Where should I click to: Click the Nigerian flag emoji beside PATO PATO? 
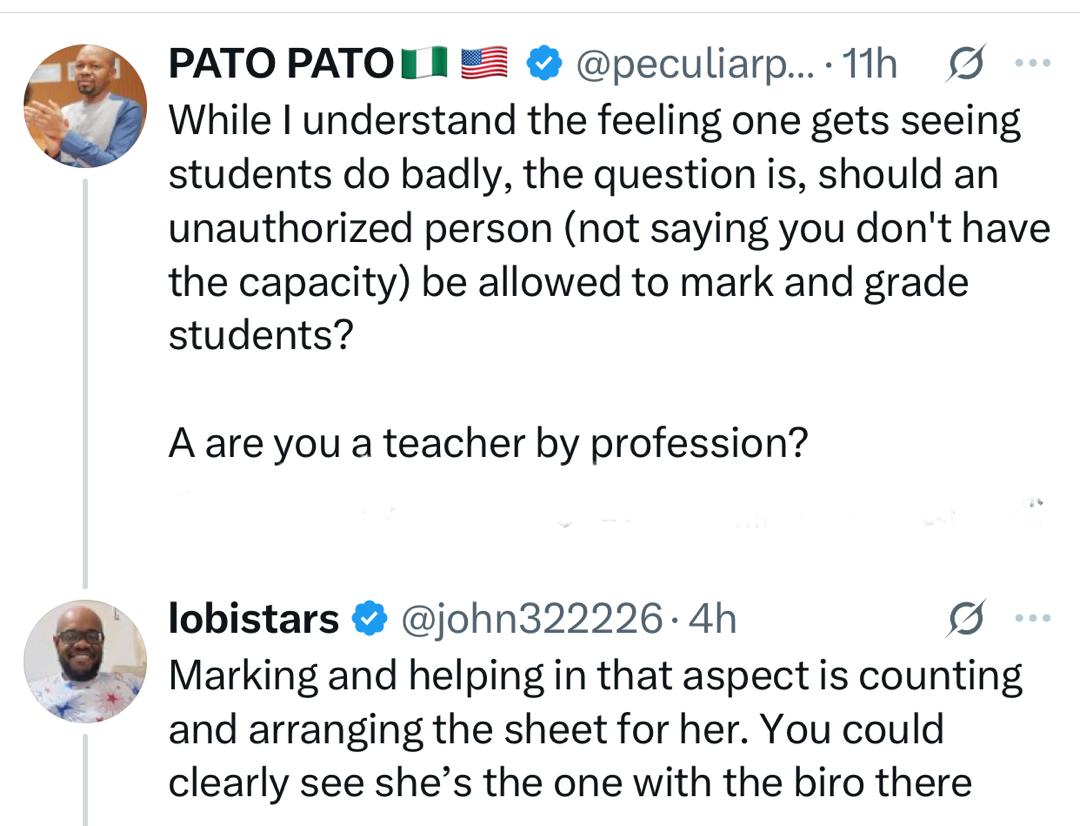click(426, 65)
